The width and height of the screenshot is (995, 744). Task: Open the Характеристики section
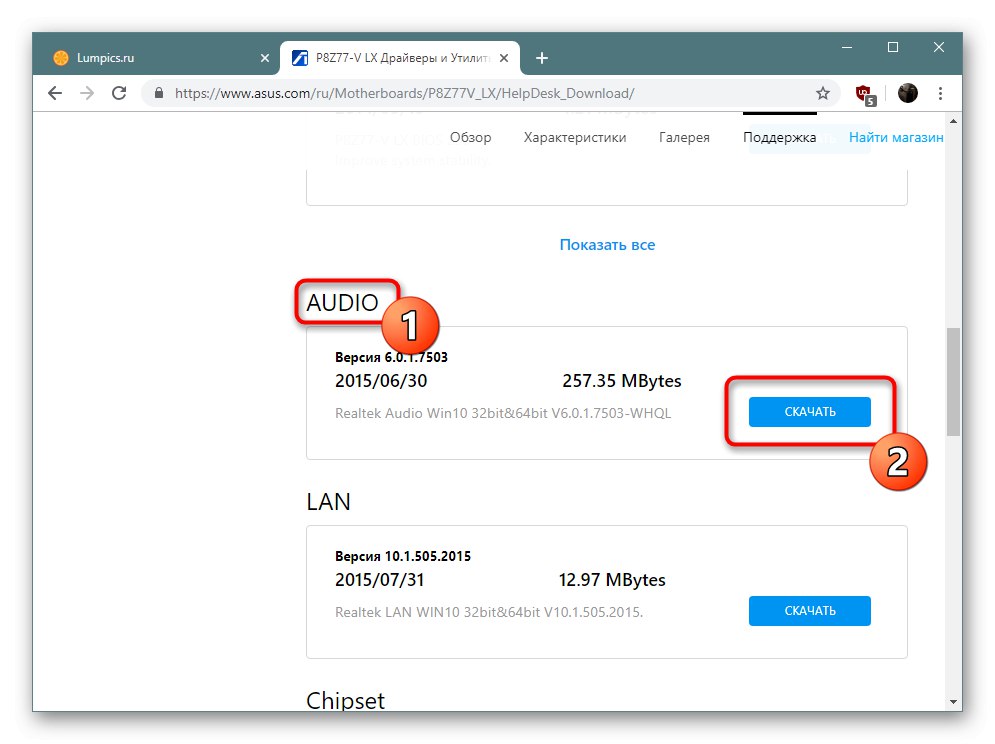(574, 137)
